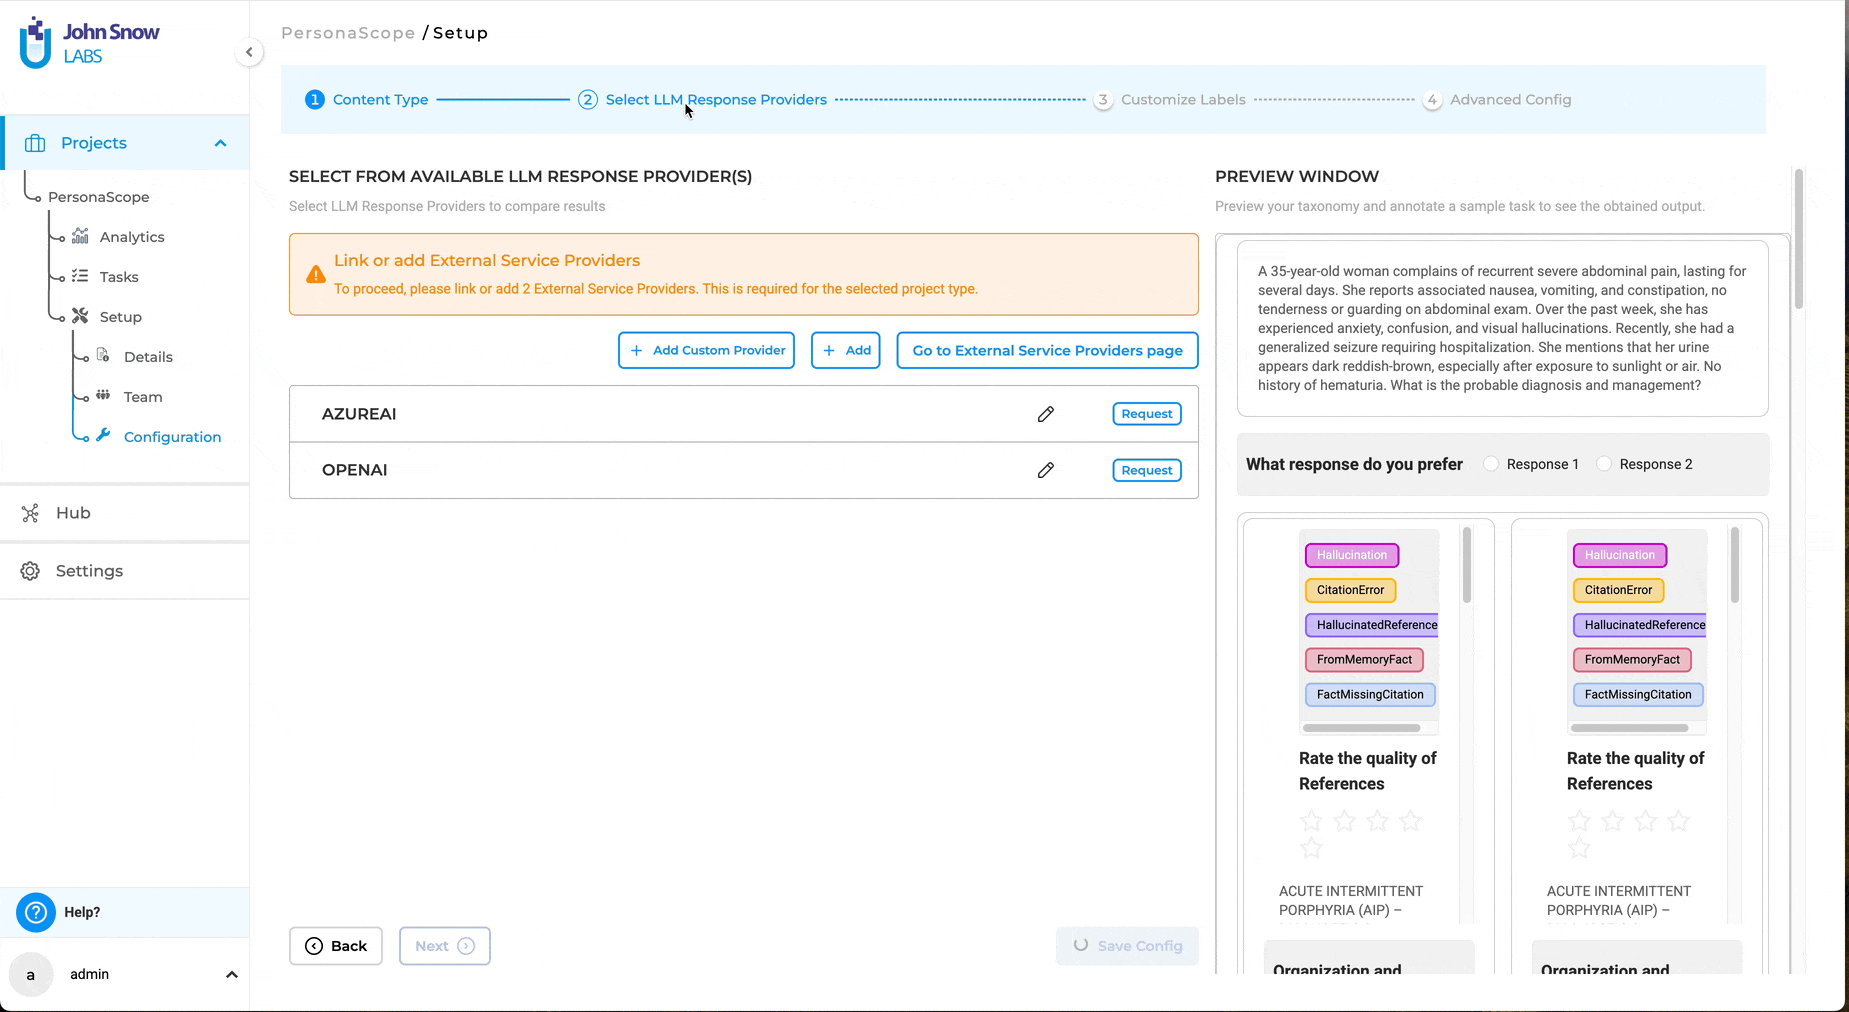Select the Response 2 radio button
Viewport: 1849px width, 1012px height.
(x=1604, y=464)
